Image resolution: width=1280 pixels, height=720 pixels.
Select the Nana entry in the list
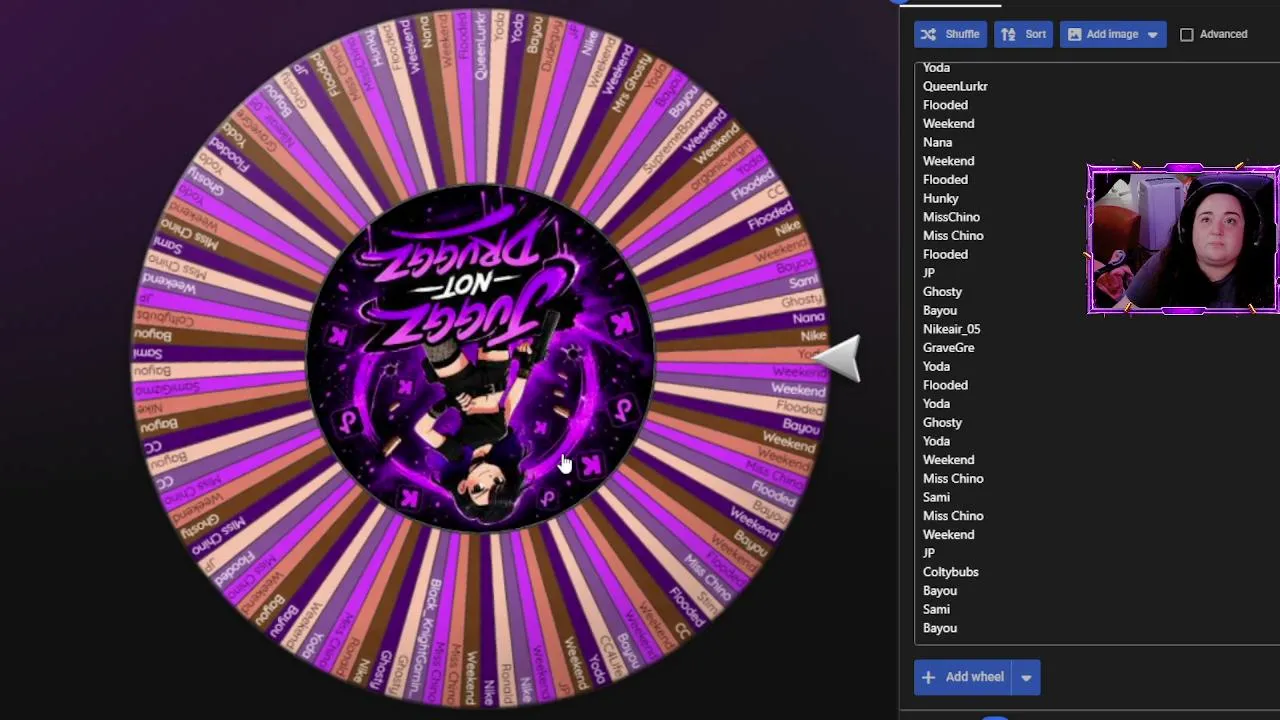point(937,142)
